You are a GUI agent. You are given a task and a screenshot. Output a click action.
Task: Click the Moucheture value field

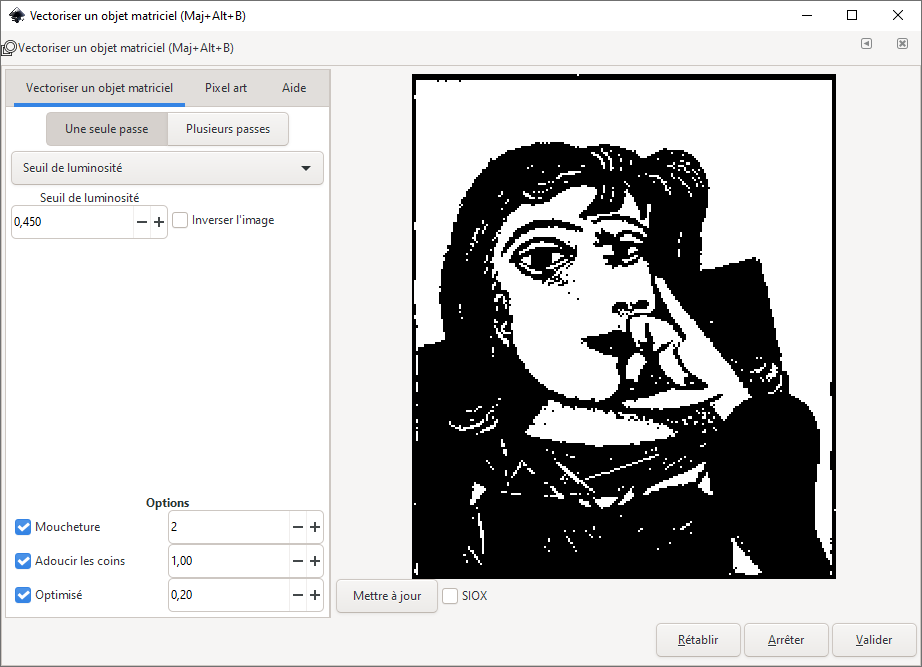tap(229, 527)
